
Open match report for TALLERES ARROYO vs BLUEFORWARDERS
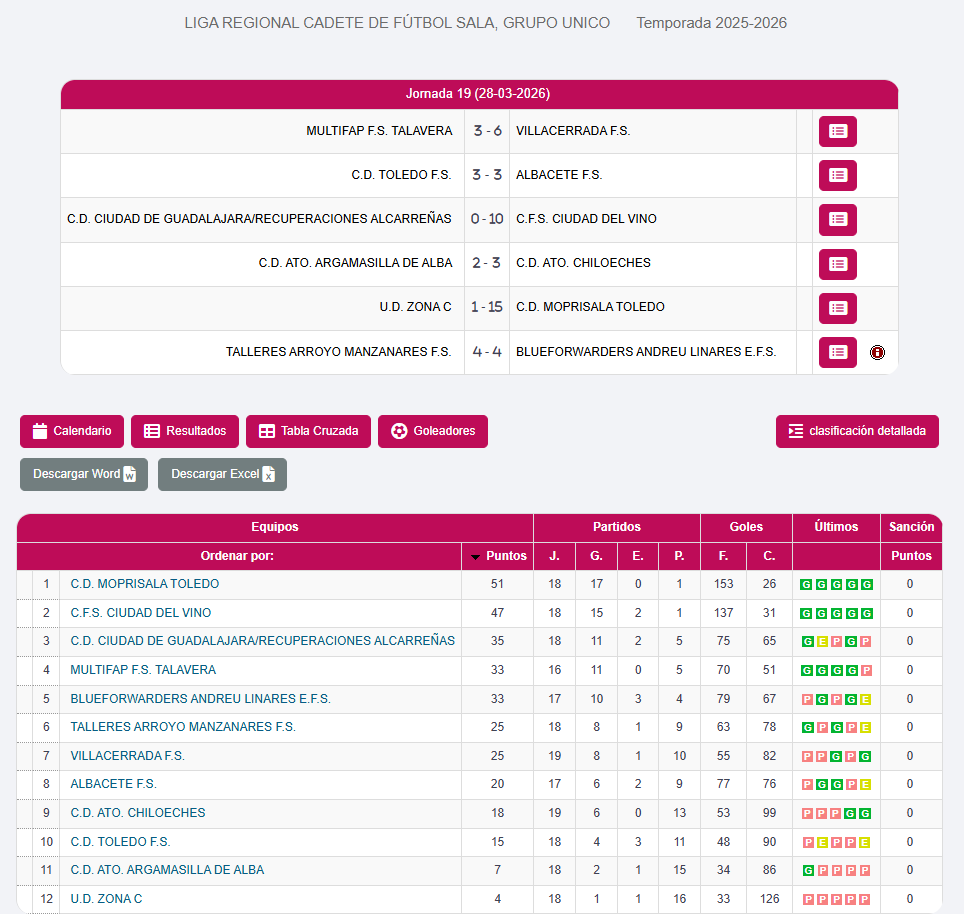tap(837, 352)
